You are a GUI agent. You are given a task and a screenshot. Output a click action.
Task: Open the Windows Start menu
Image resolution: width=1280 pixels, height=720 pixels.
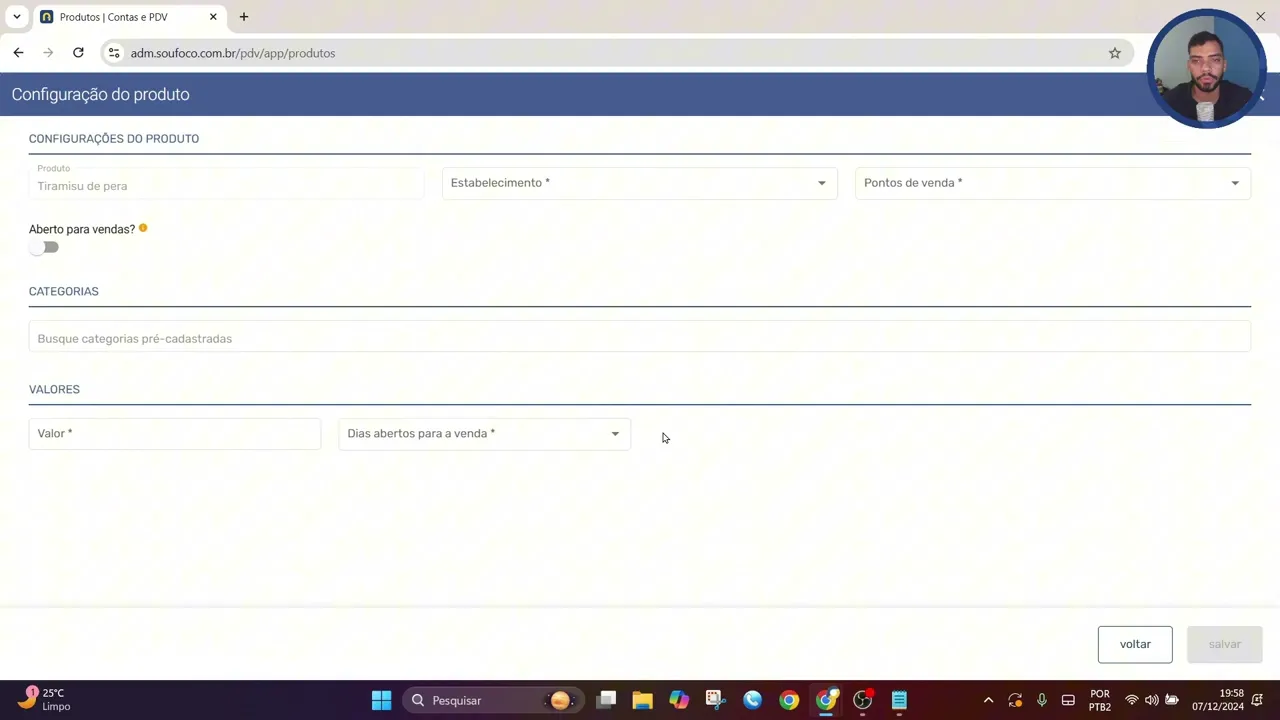[x=381, y=700]
